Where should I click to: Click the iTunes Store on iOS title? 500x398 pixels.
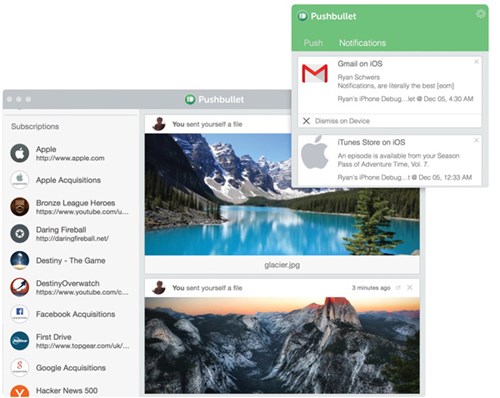tap(371, 142)
